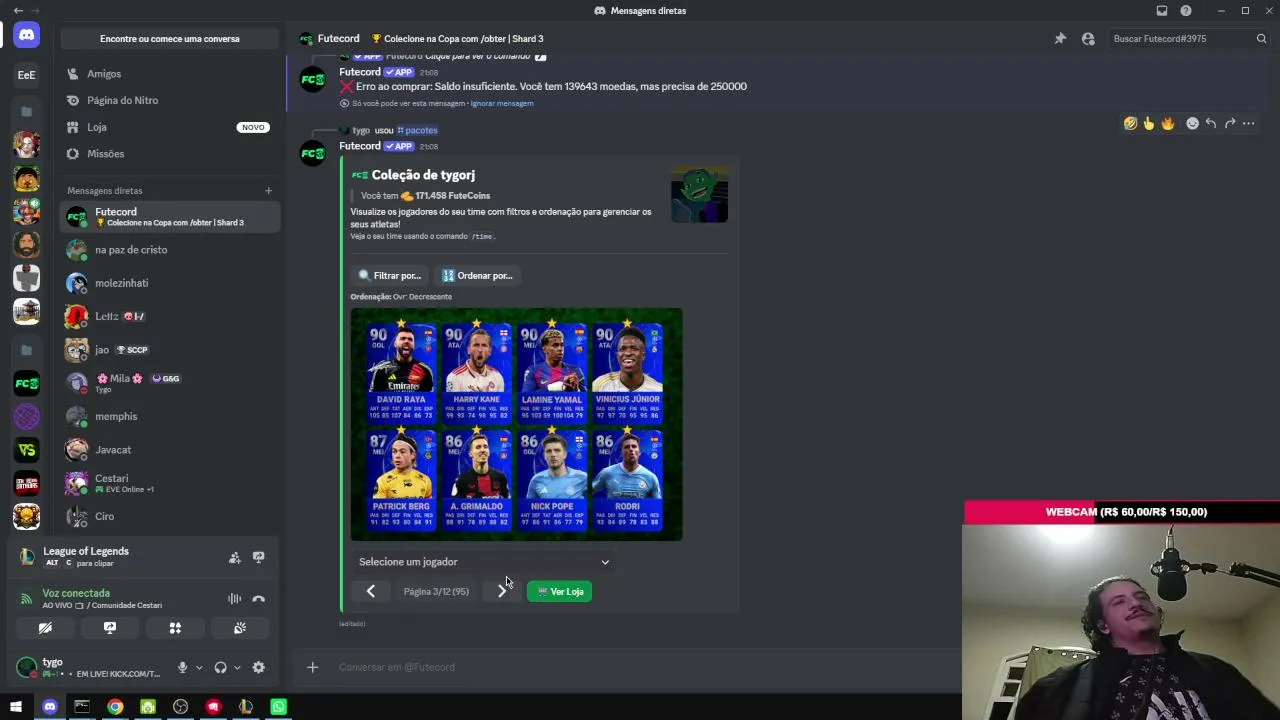Expand microphone input options

tap(199, 667)
